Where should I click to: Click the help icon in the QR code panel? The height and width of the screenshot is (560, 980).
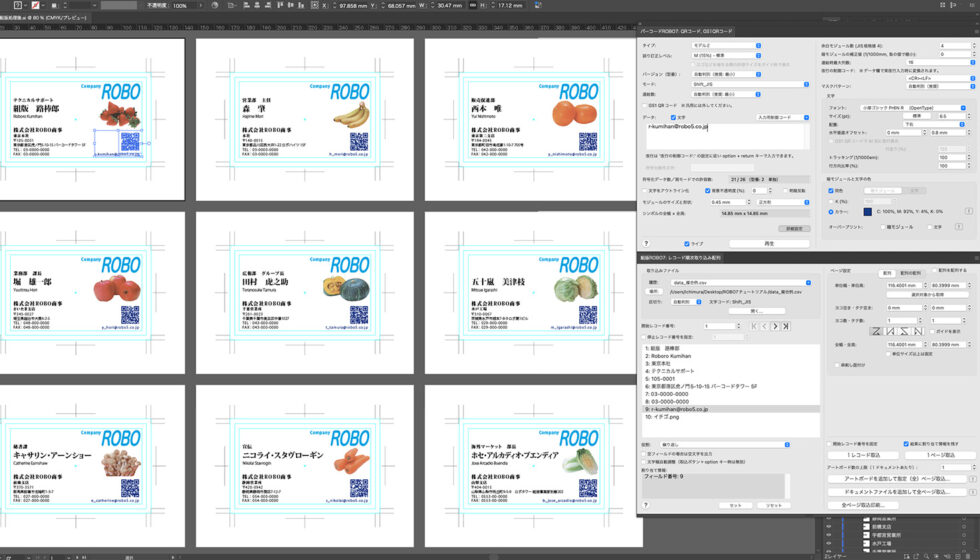(646, 243)
